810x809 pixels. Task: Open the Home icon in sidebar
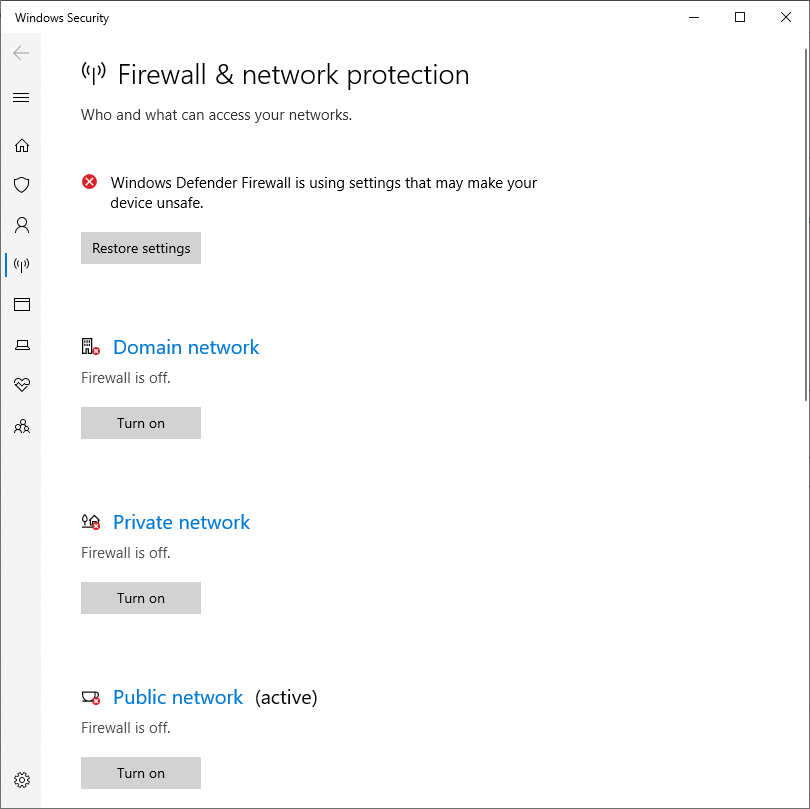tap(22, 146)
